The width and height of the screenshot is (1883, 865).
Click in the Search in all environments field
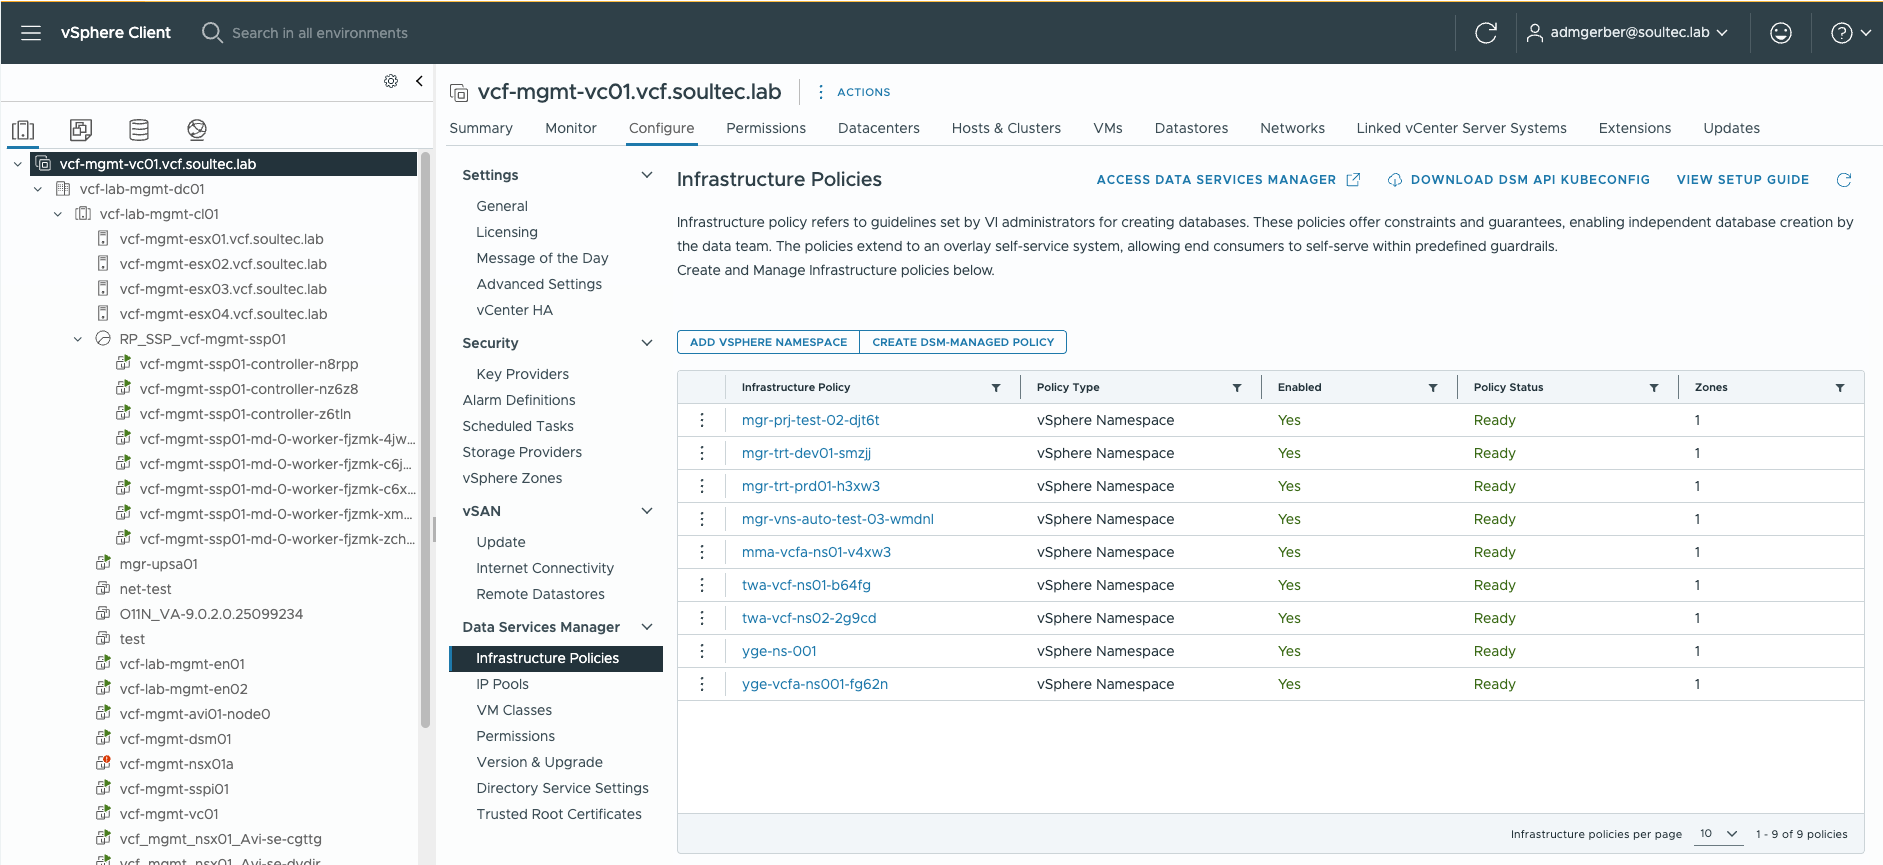(x=320, y=33)
